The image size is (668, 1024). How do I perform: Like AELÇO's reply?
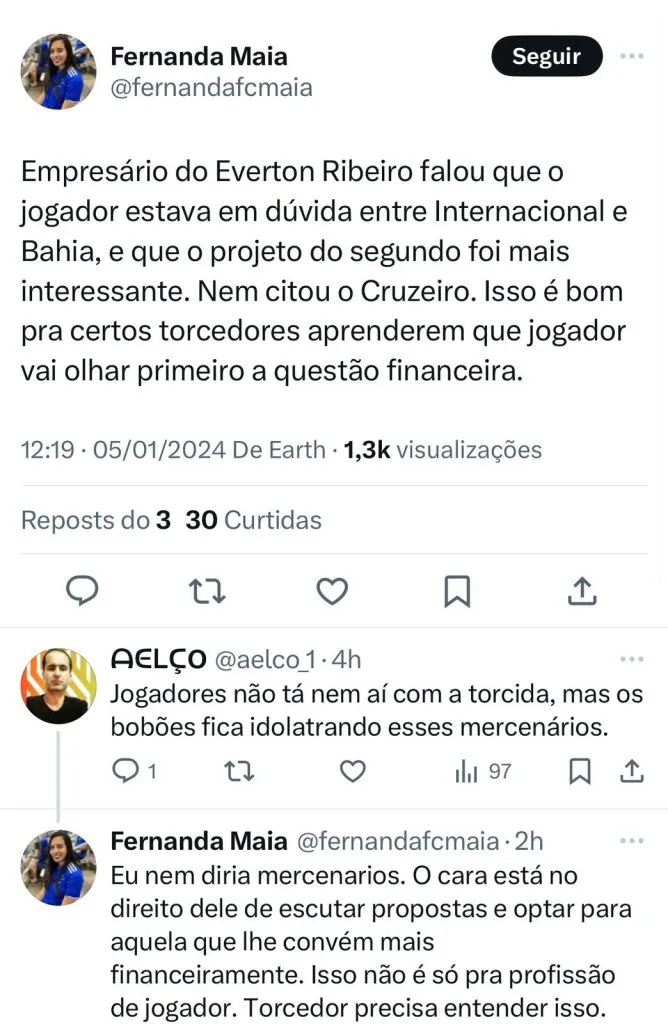point(352,771)
